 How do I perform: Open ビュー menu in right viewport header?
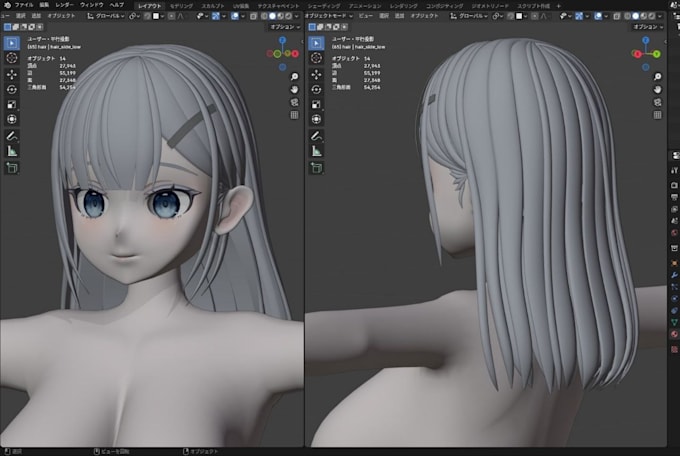point(366,16)
